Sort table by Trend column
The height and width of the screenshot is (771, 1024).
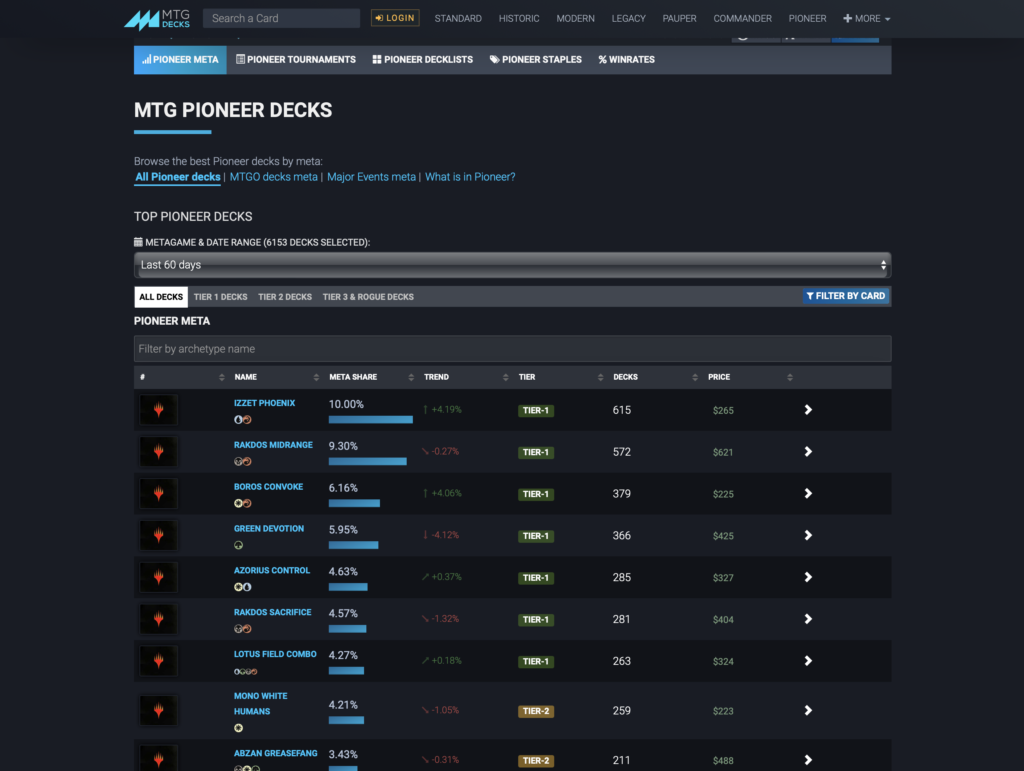[466, 377]
